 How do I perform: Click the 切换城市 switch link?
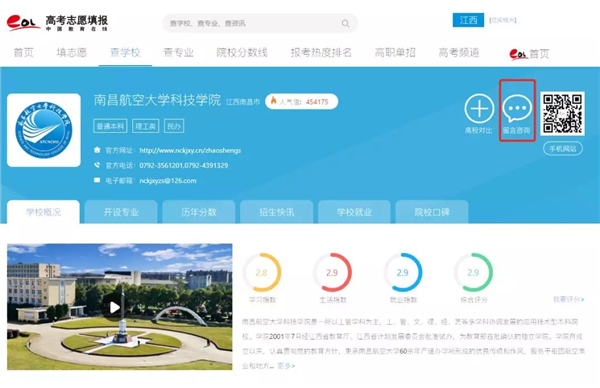tap(503, 20)
